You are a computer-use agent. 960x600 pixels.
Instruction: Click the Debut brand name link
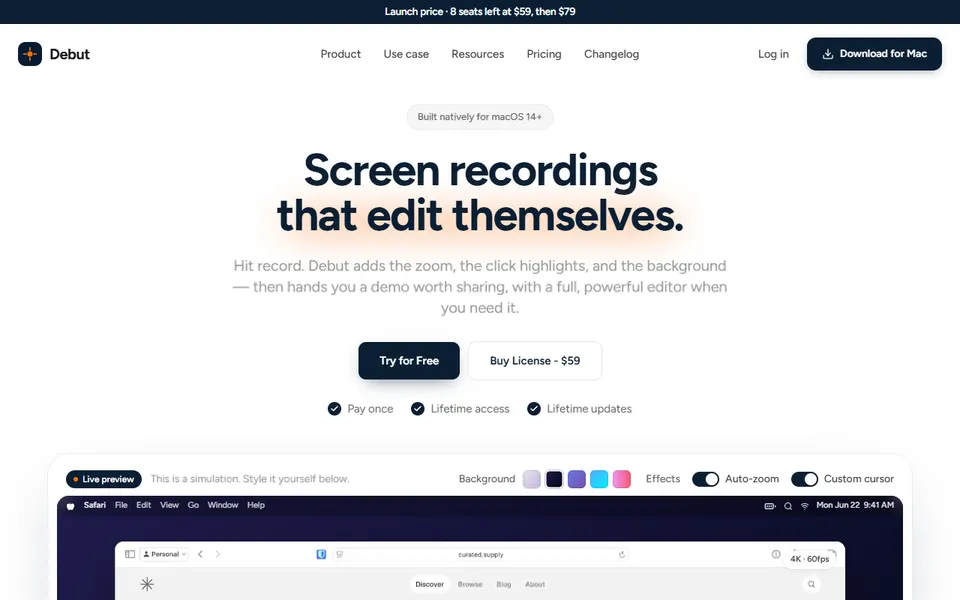coord(69,54)
